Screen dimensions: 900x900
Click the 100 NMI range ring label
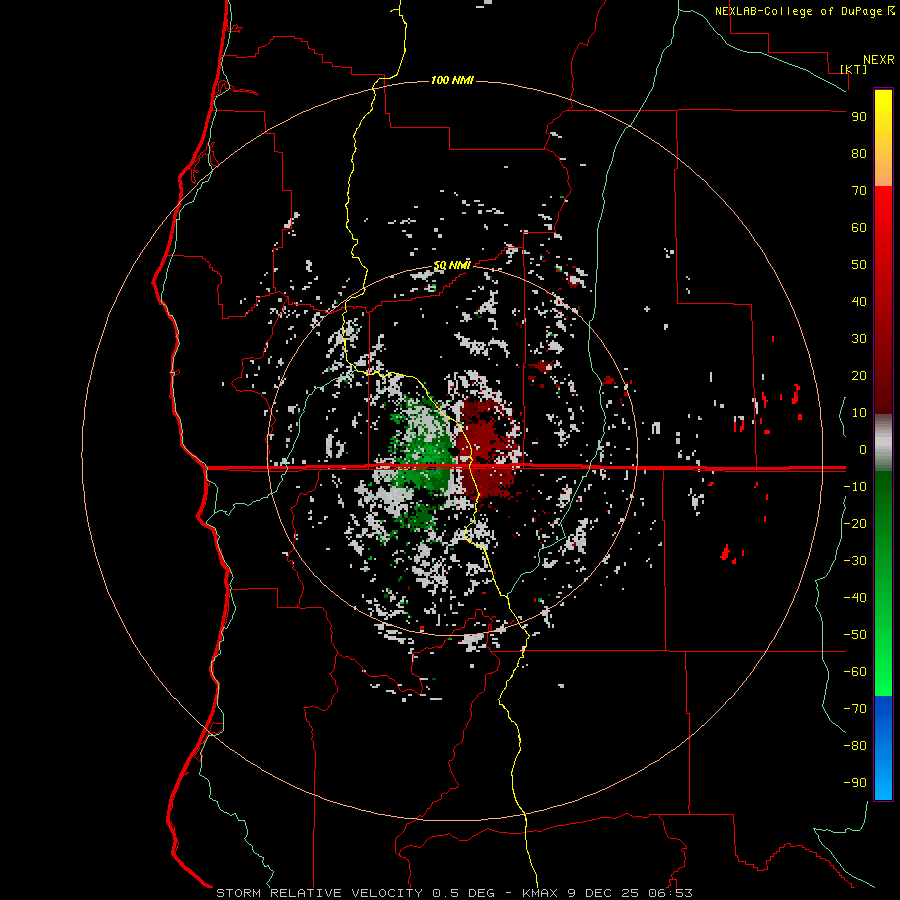pos(452,80)
